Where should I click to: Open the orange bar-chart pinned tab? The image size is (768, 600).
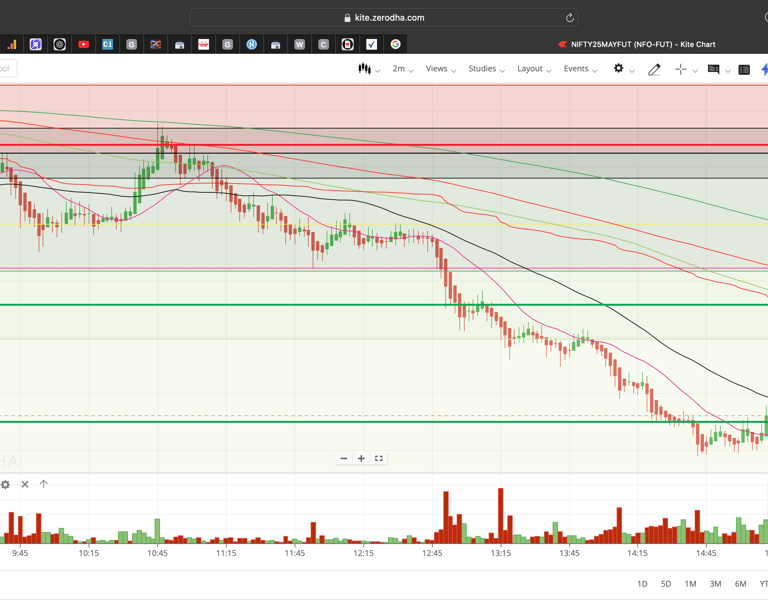click(x=12, y=45)
